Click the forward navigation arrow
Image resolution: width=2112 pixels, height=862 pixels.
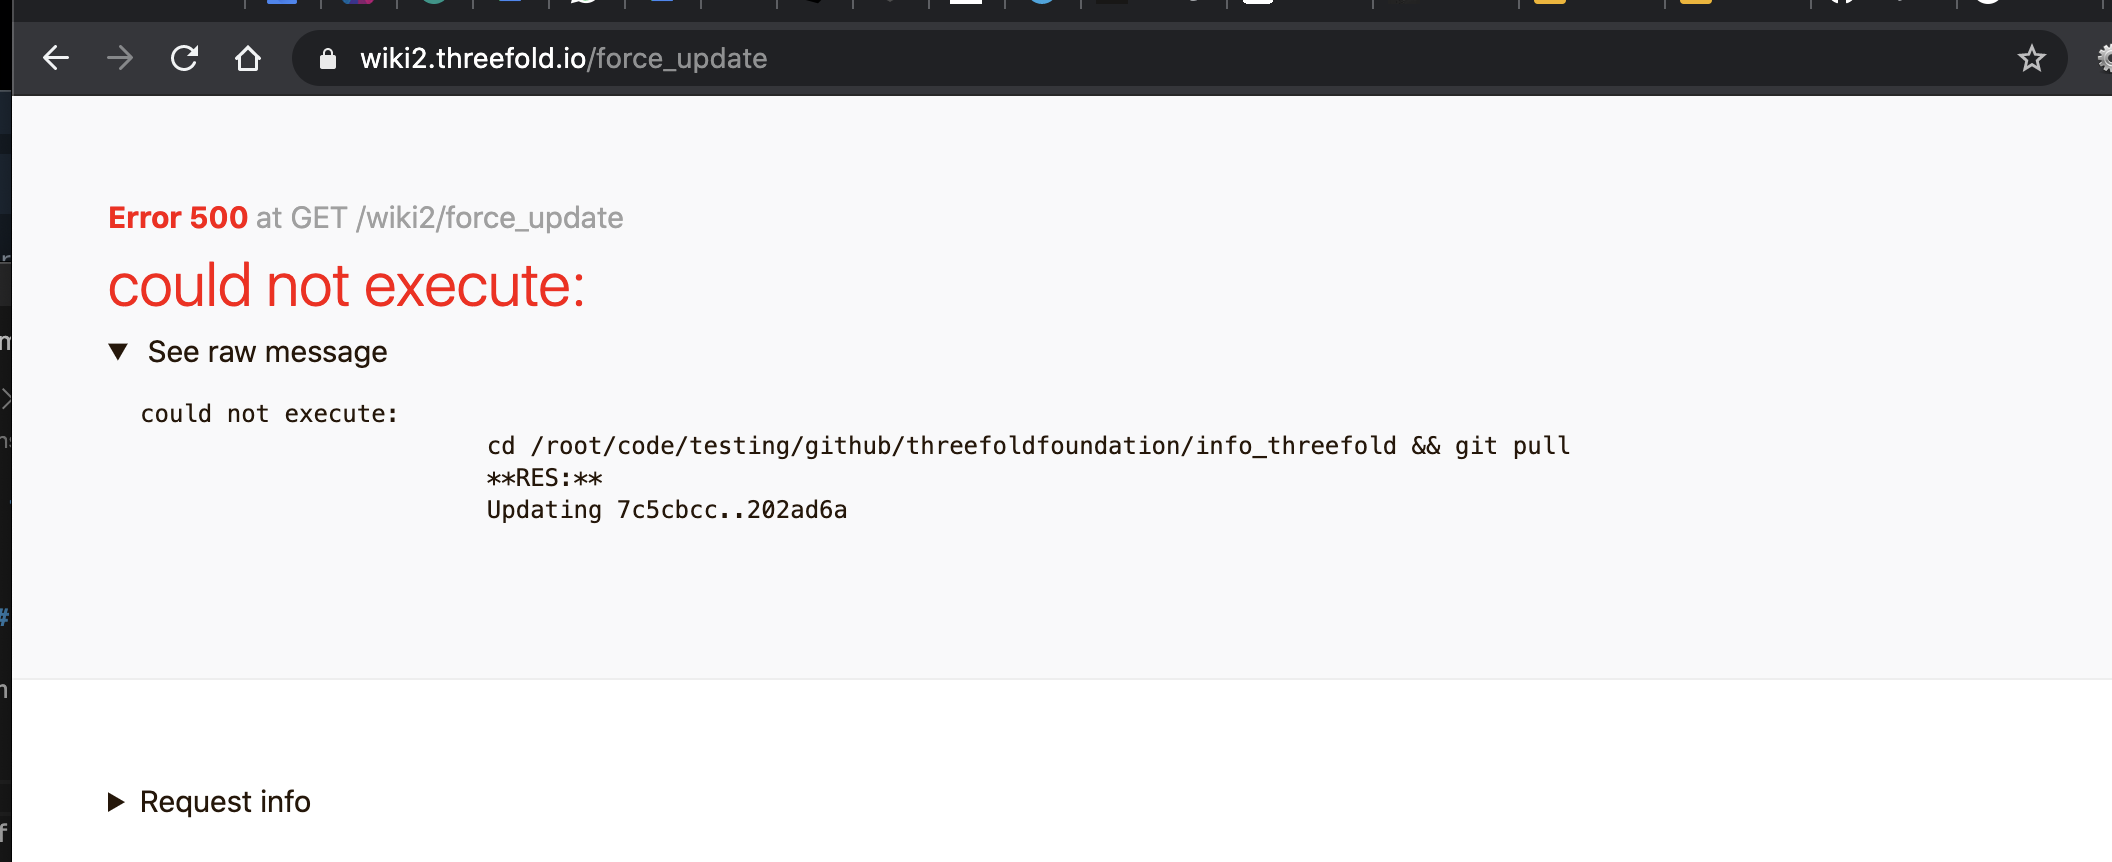click(x=120, y=58)
